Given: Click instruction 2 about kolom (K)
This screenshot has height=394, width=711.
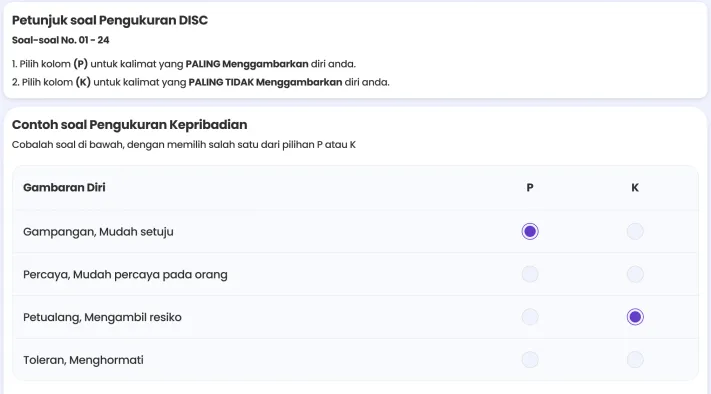Looking at the screenshot, I should point(200,82).
